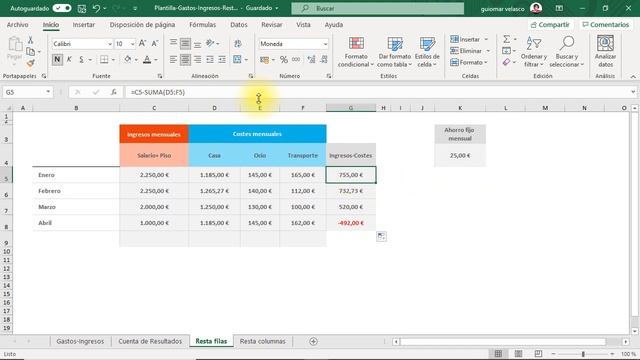Image resolution: width=640 pixels, height=360 pixels.
Task: Apply thousands separator 000 style
Action: 296,60
